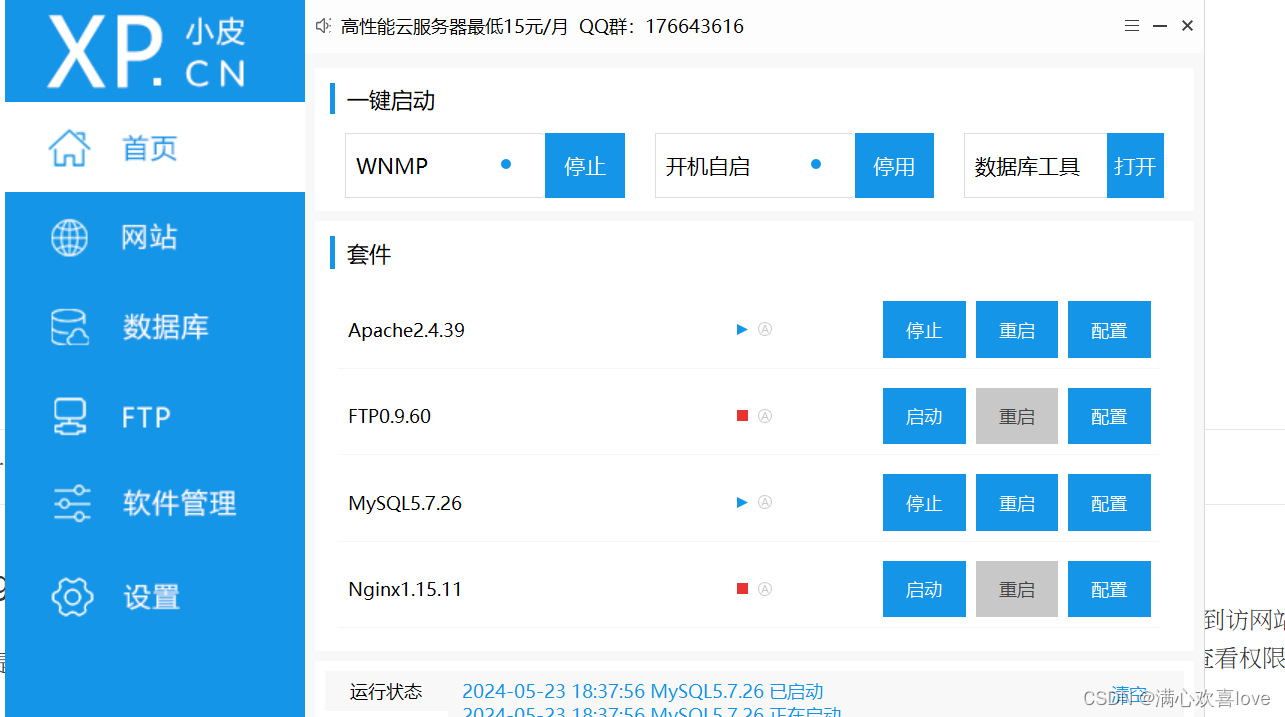
Task: Minimize the XP panel window
Action: (1160, 26)
